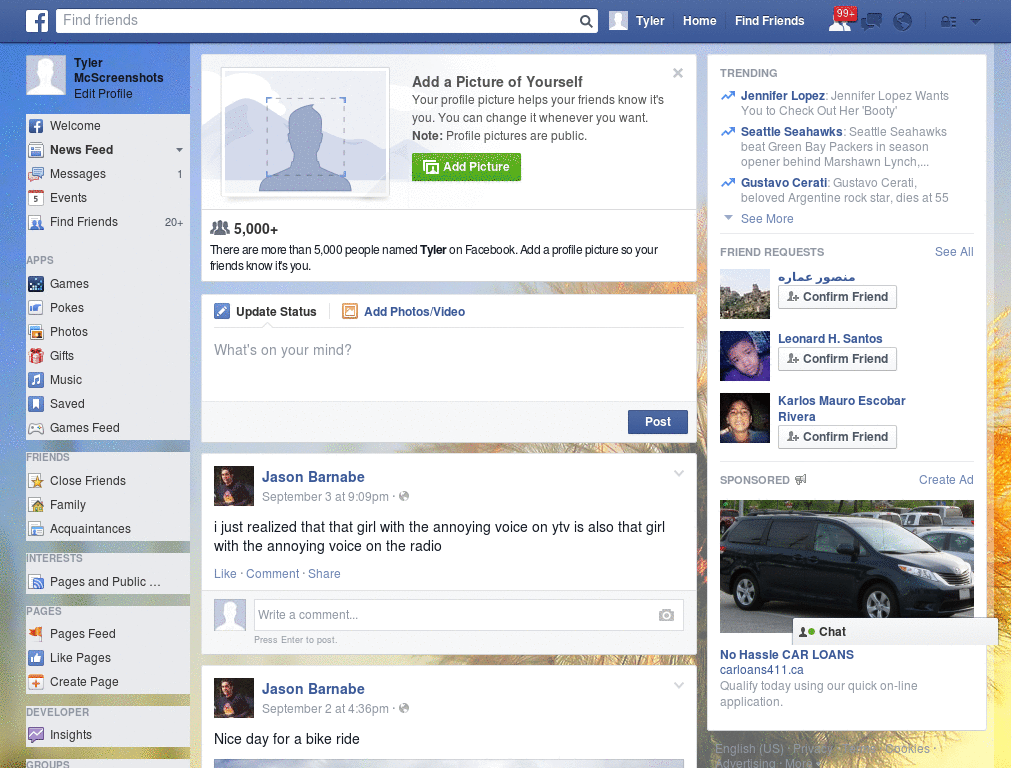Image resolution: width=1024 pixels, height=768 pixels.
Task: Click Comment under the ytv post
Action: click(272, 574)
